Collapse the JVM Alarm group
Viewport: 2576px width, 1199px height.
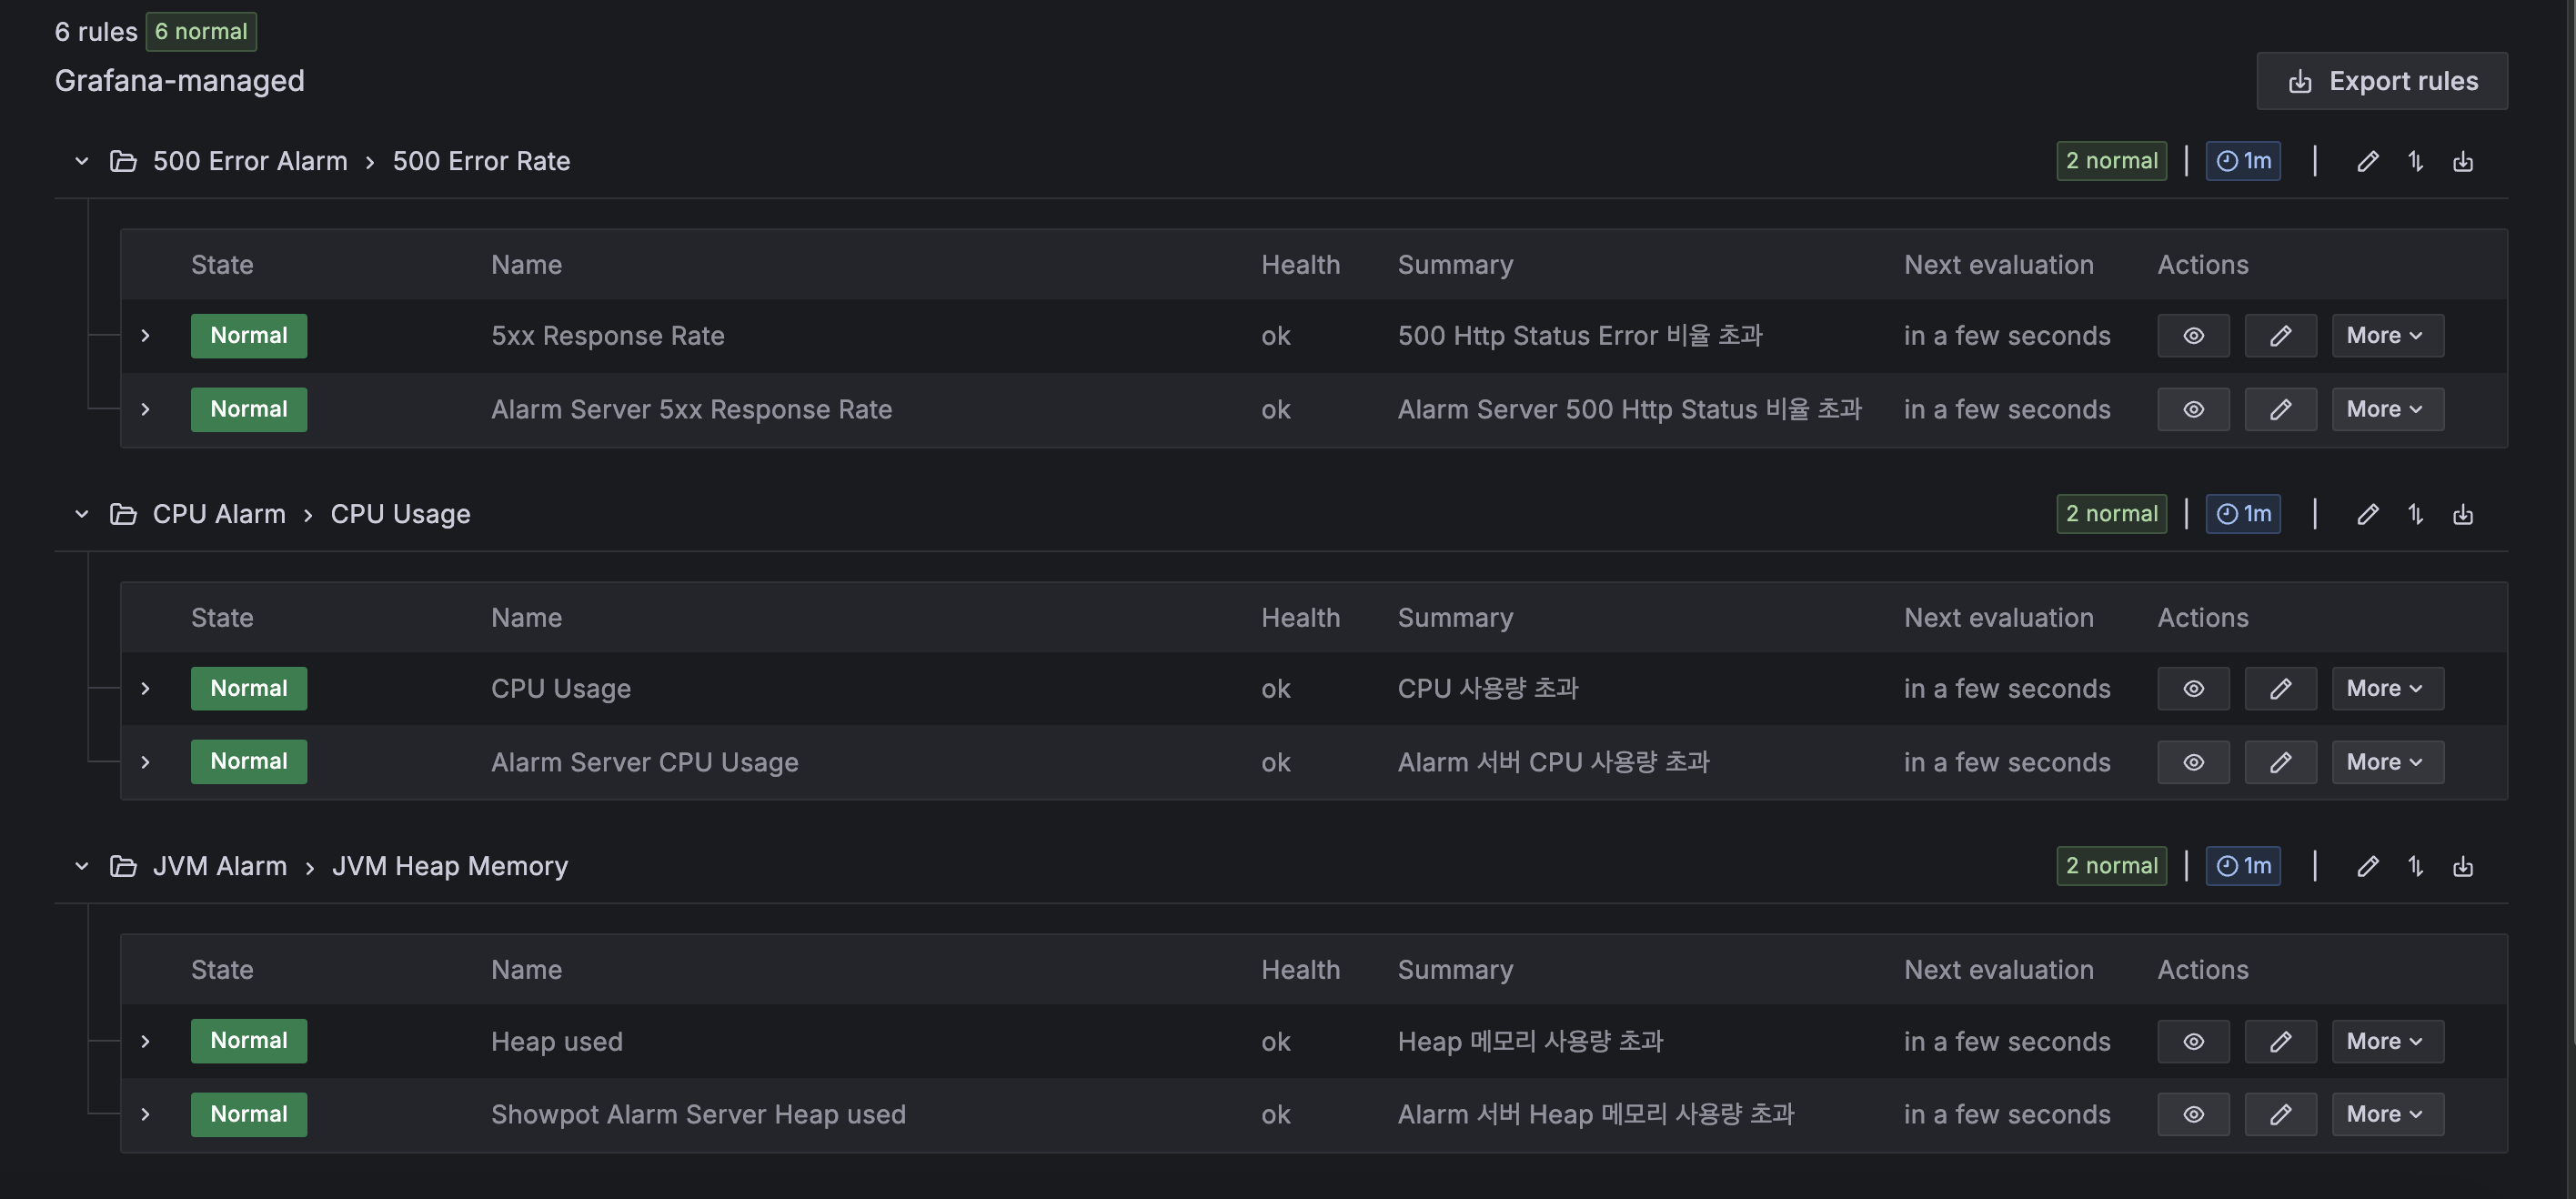82,866
